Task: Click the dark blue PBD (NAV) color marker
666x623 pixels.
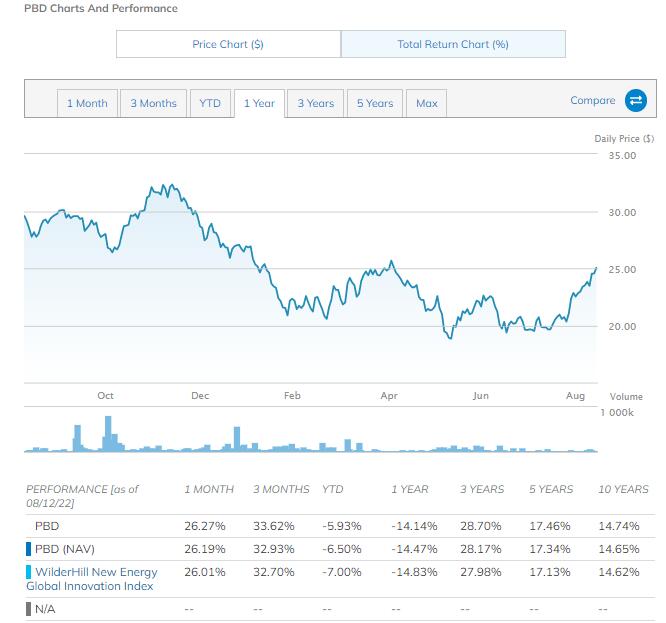Action: pos(28,548)
